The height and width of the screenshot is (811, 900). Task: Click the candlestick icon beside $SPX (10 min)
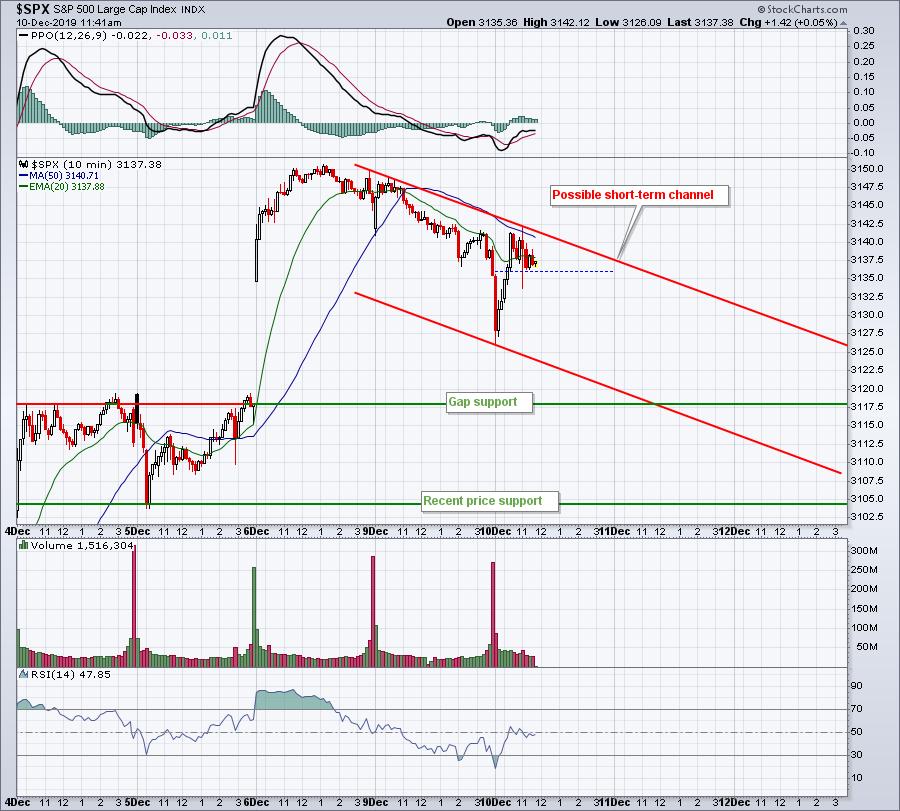pos(24,164)
